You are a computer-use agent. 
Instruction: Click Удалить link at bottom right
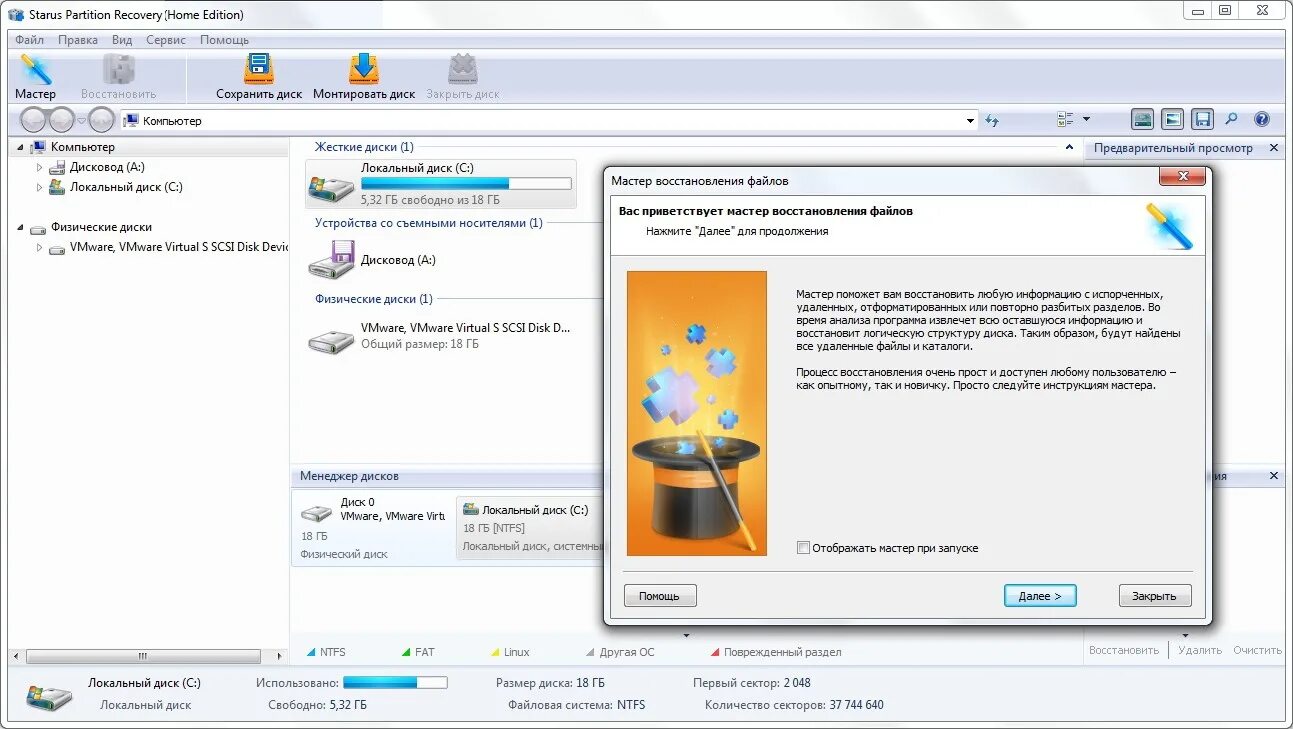point(1200,650)
